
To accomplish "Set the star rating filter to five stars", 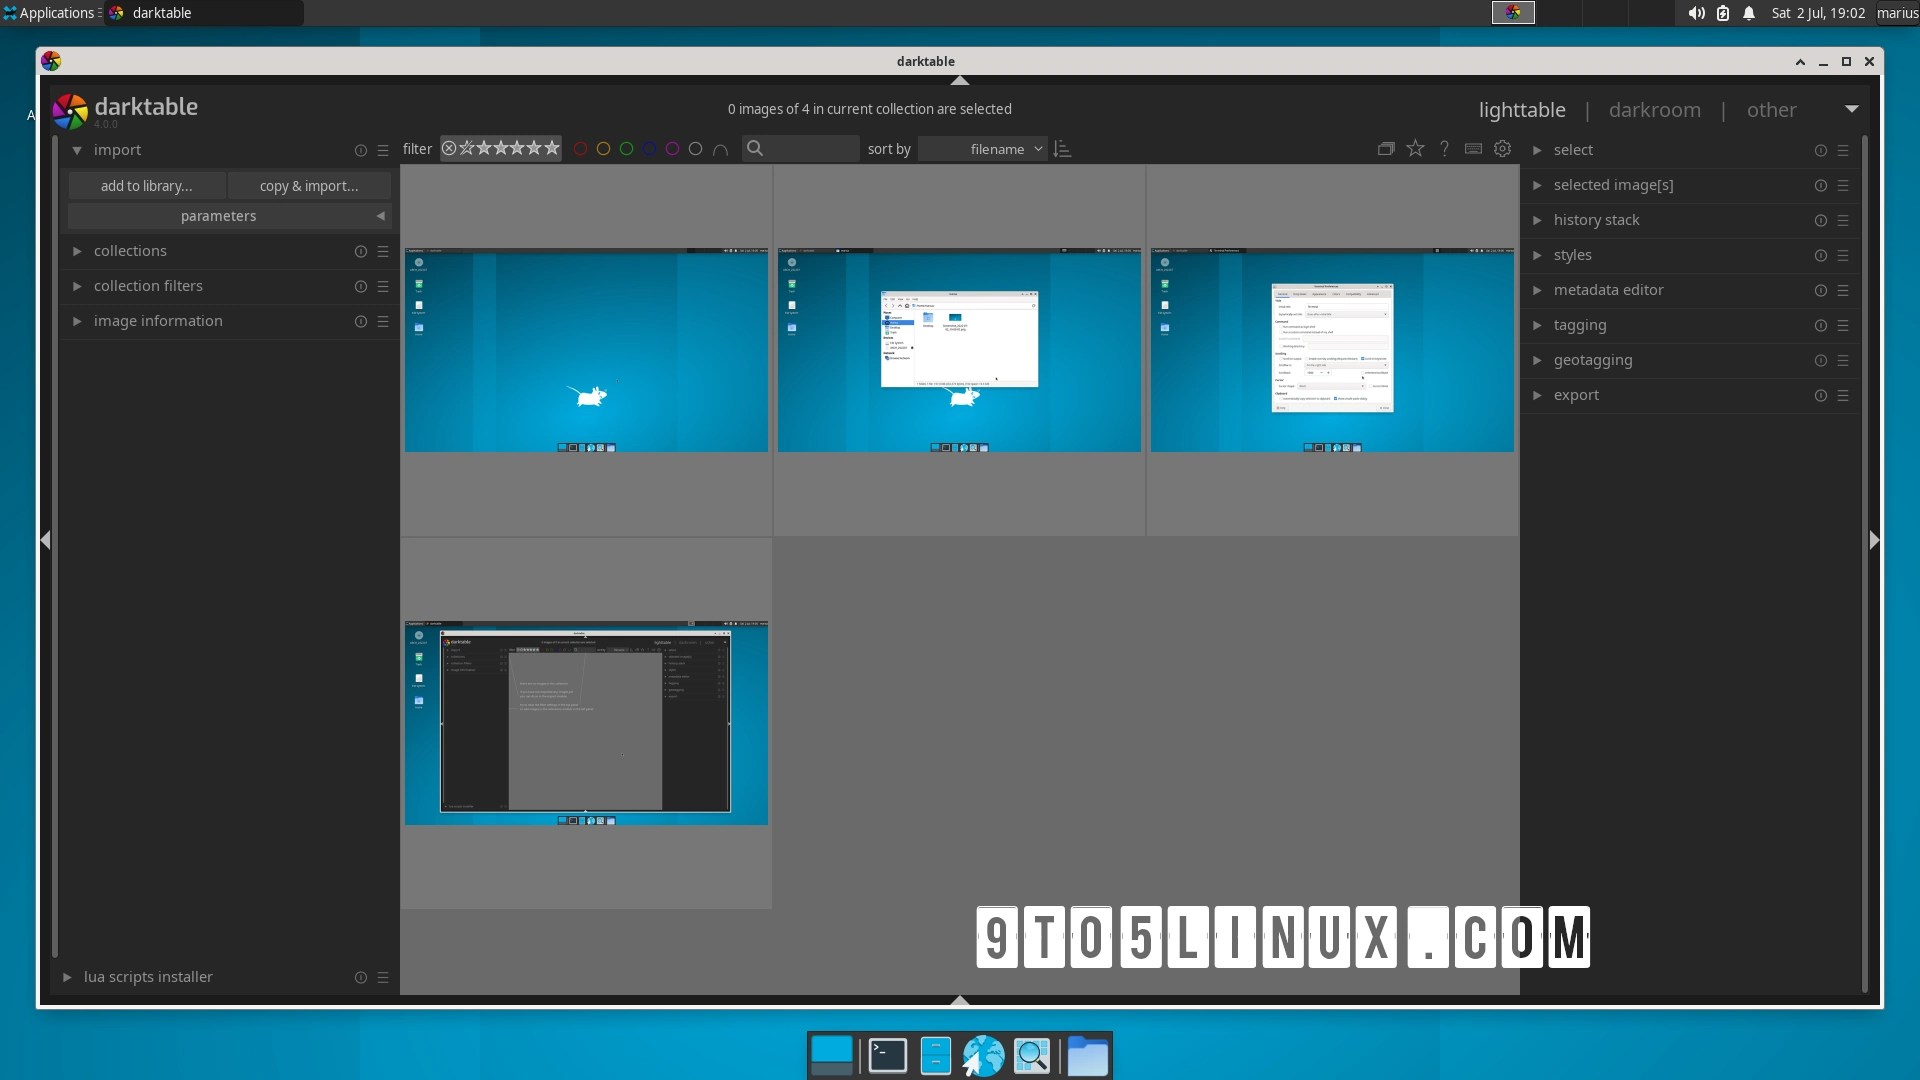I will (x=552, y=148).
